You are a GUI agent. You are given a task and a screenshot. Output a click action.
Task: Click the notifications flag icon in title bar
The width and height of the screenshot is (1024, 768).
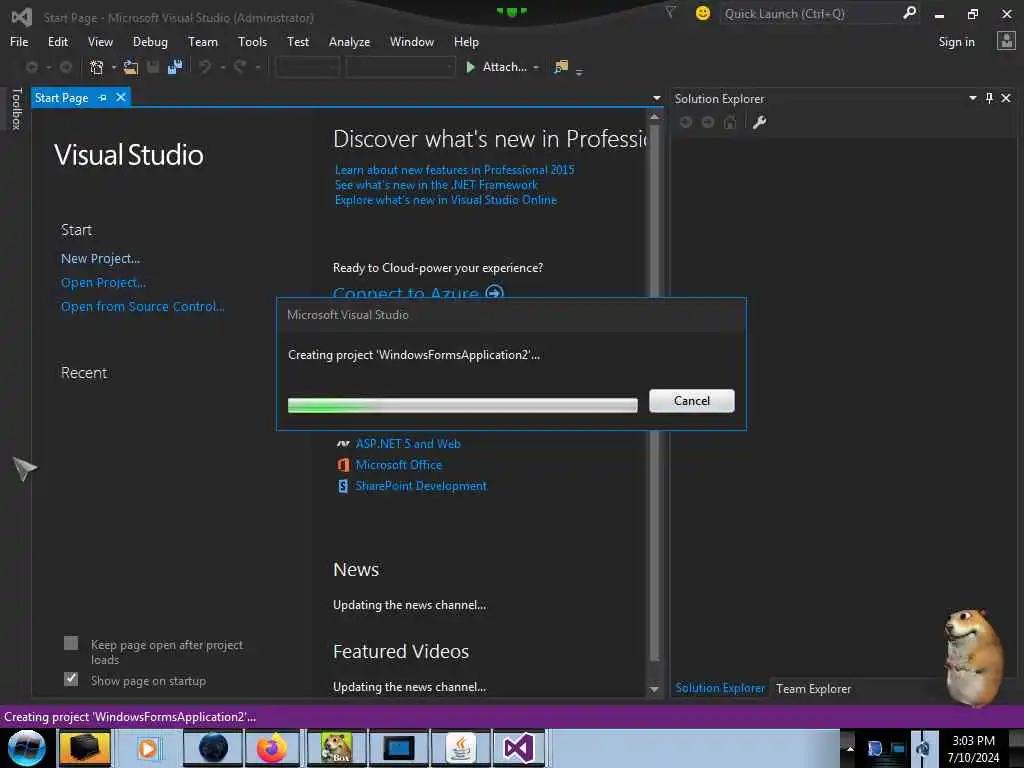tap(670, 12)
